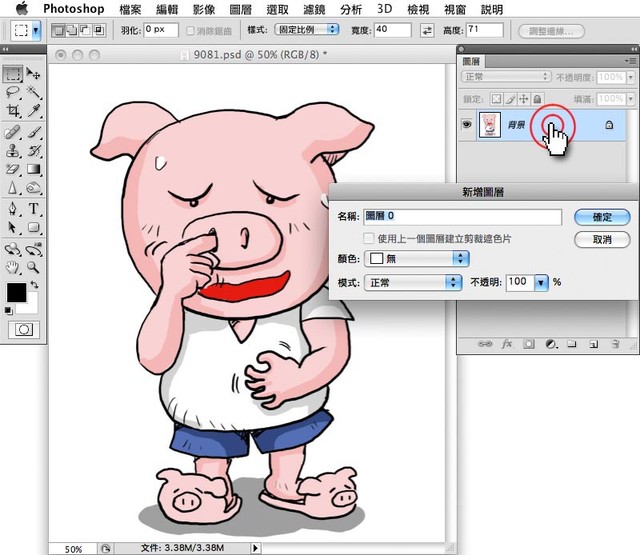Open the tool preset picker arrow
This screenshot has width=640, height=555.
coord(36,31)
